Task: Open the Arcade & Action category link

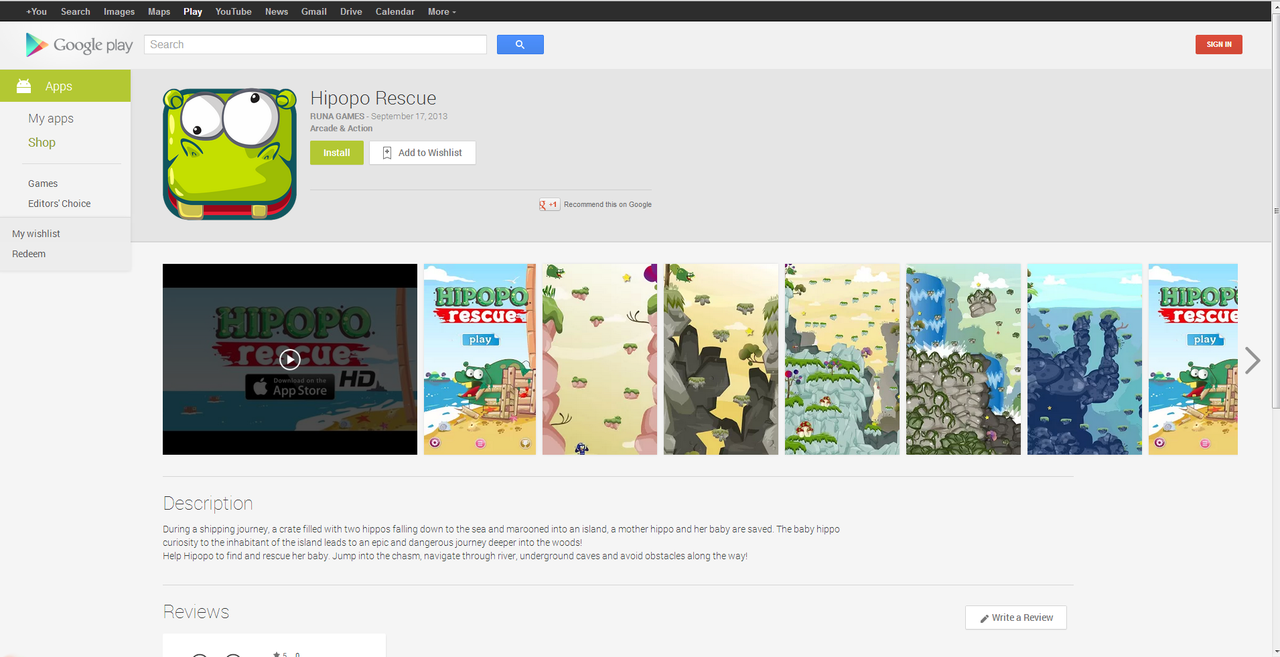Action: click(341, 129)
